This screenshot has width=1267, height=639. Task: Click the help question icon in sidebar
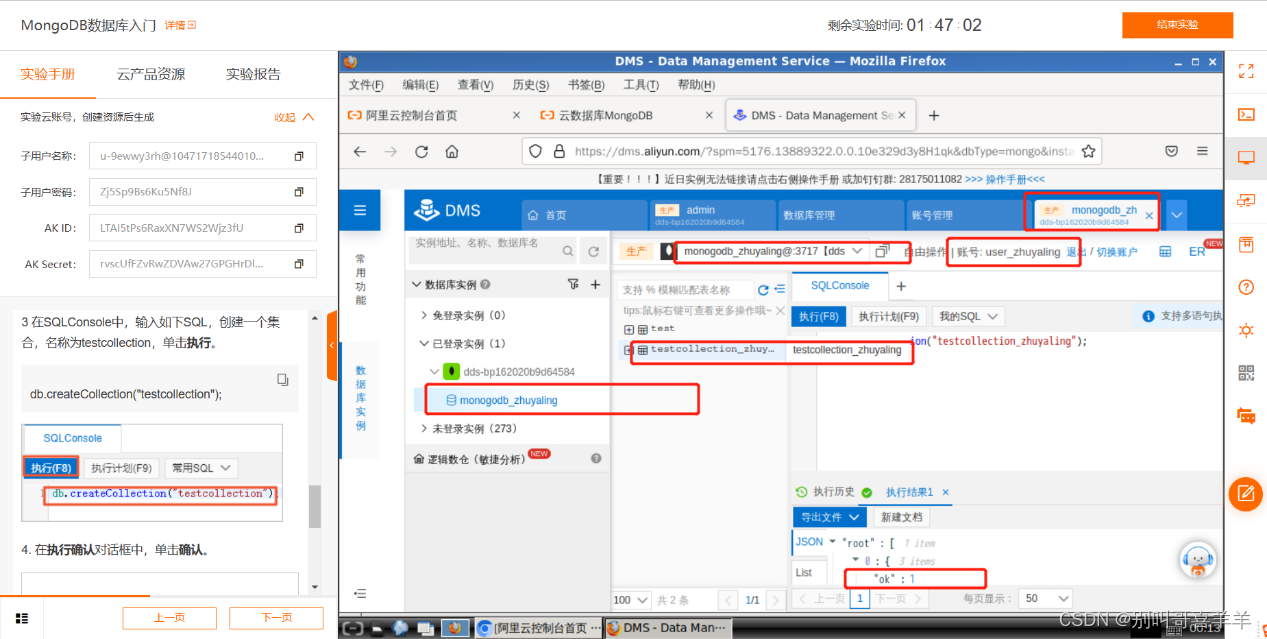click(1246, 287)
